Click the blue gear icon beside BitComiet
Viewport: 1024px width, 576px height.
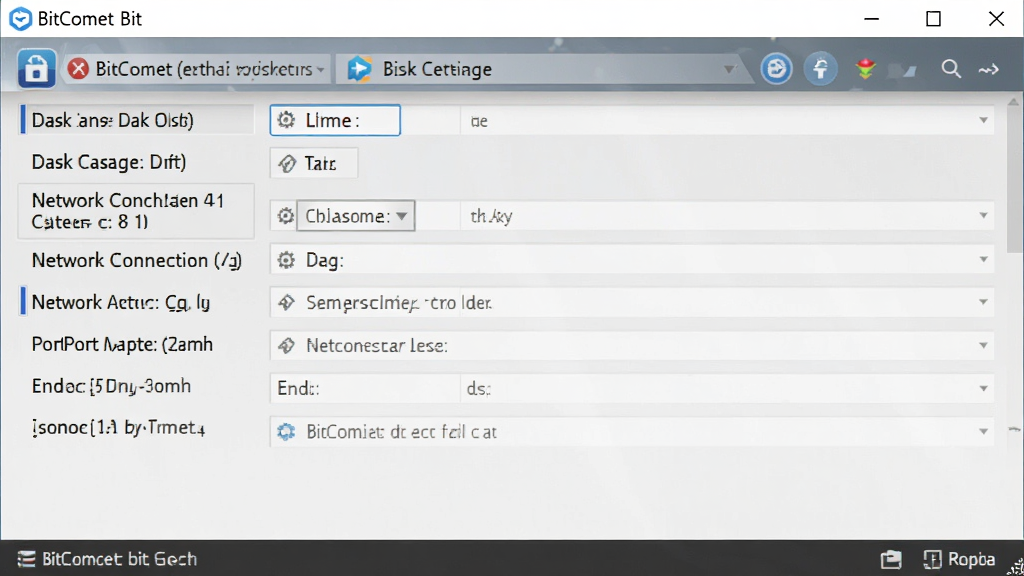click(286, 432)
